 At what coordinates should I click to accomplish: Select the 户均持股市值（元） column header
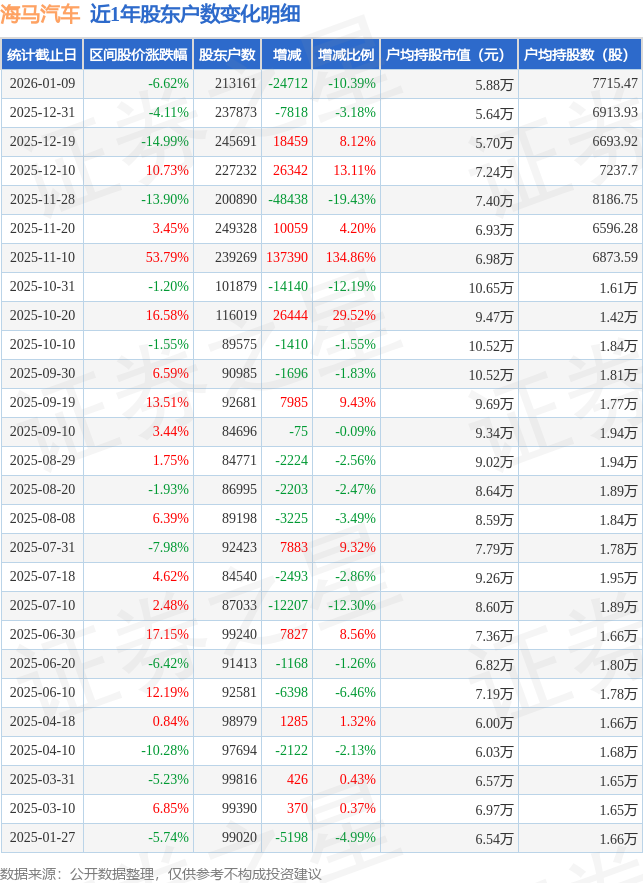[x=447, y=55]
